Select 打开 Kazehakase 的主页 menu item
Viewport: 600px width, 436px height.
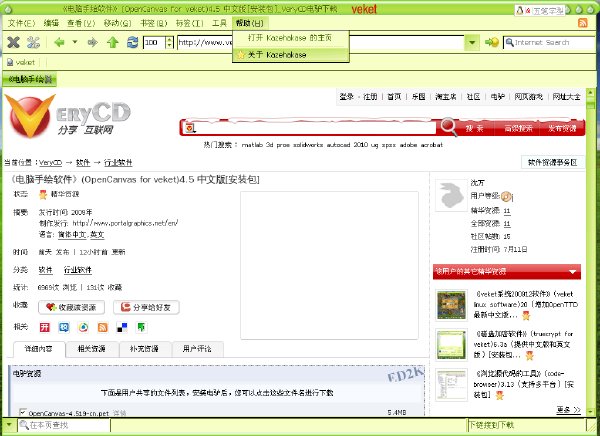coord(290,38)
